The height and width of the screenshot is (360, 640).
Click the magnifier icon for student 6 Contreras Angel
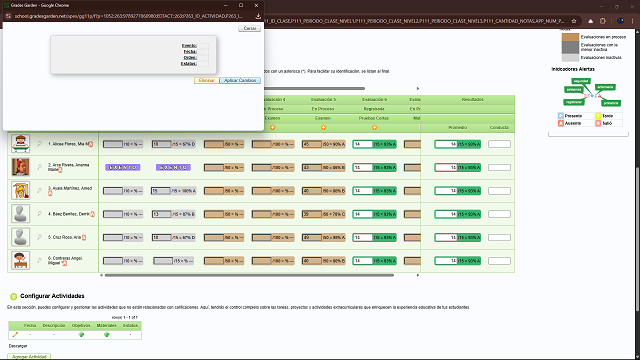[39, 260]
